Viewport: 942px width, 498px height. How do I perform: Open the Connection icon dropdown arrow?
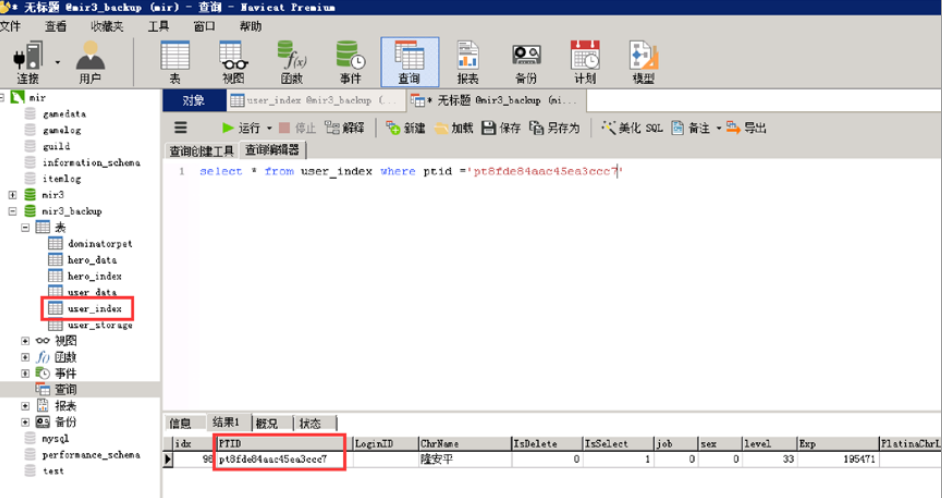tap(58, 62)
